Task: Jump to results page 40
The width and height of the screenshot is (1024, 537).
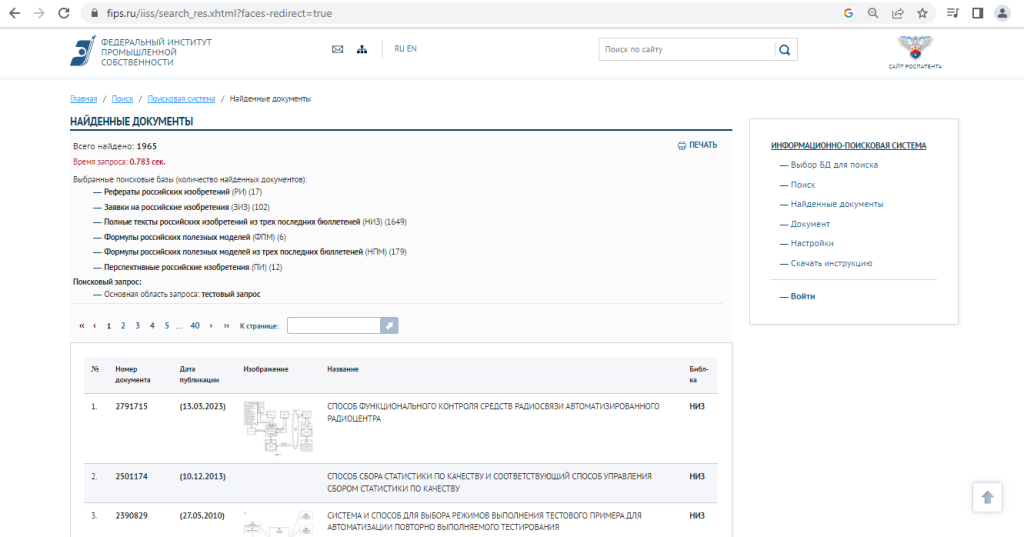Action: [195, 325]
